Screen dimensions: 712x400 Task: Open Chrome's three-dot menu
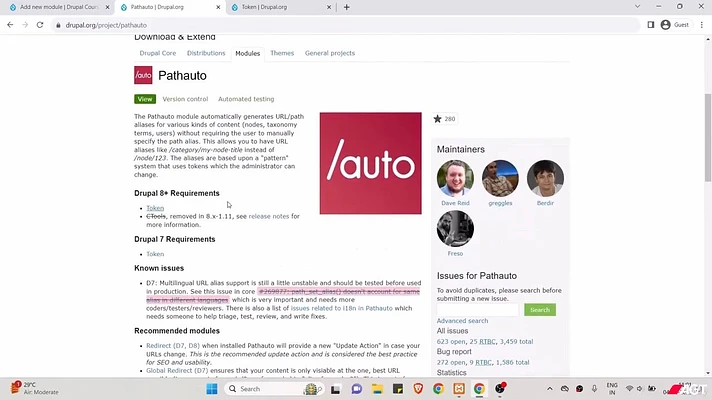click(702, 25)
